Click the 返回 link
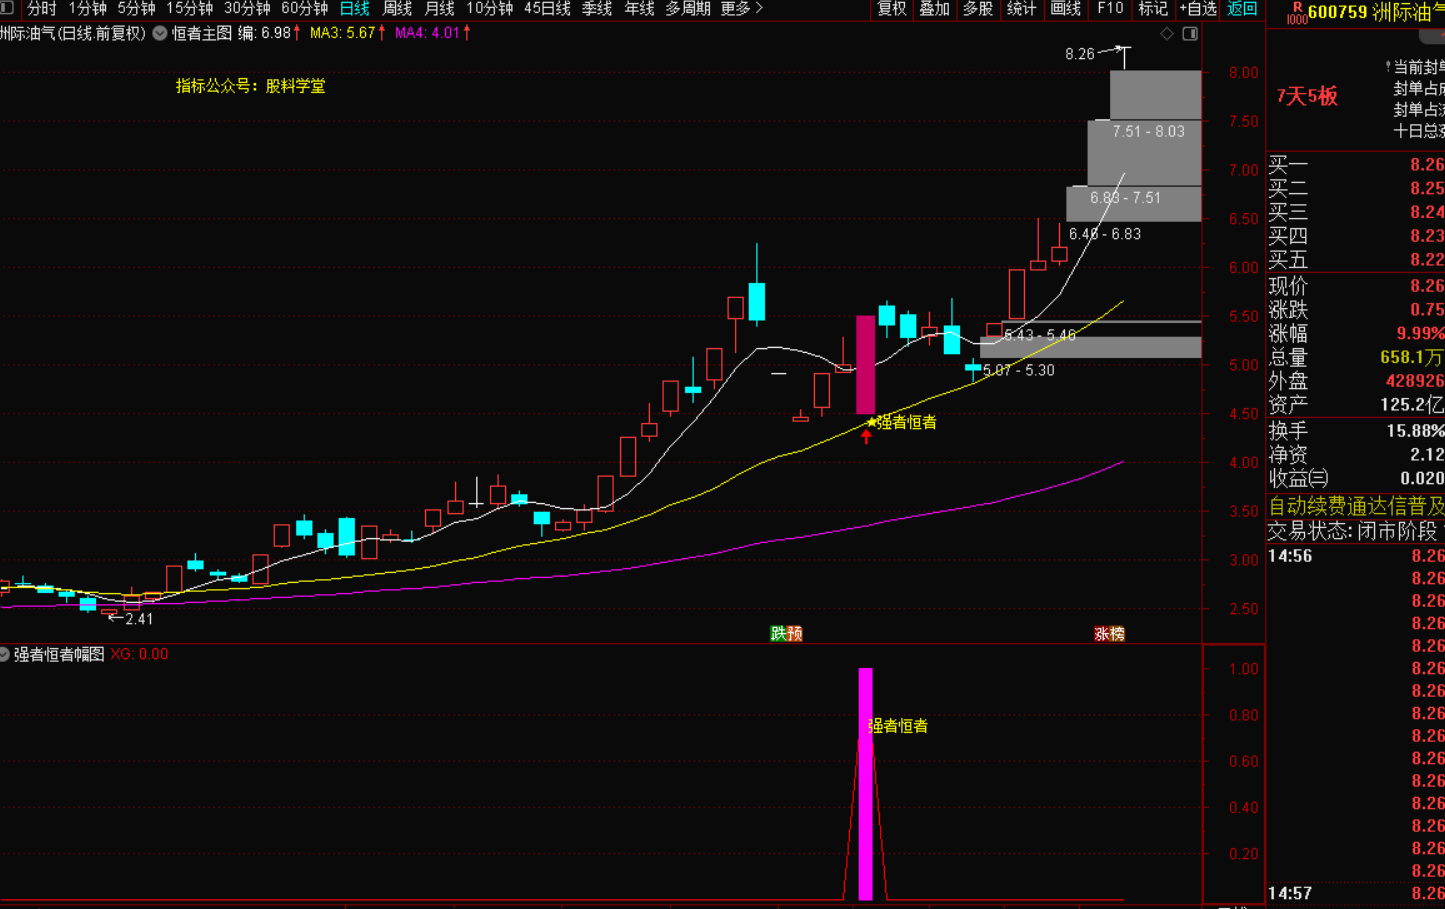 1242,9
